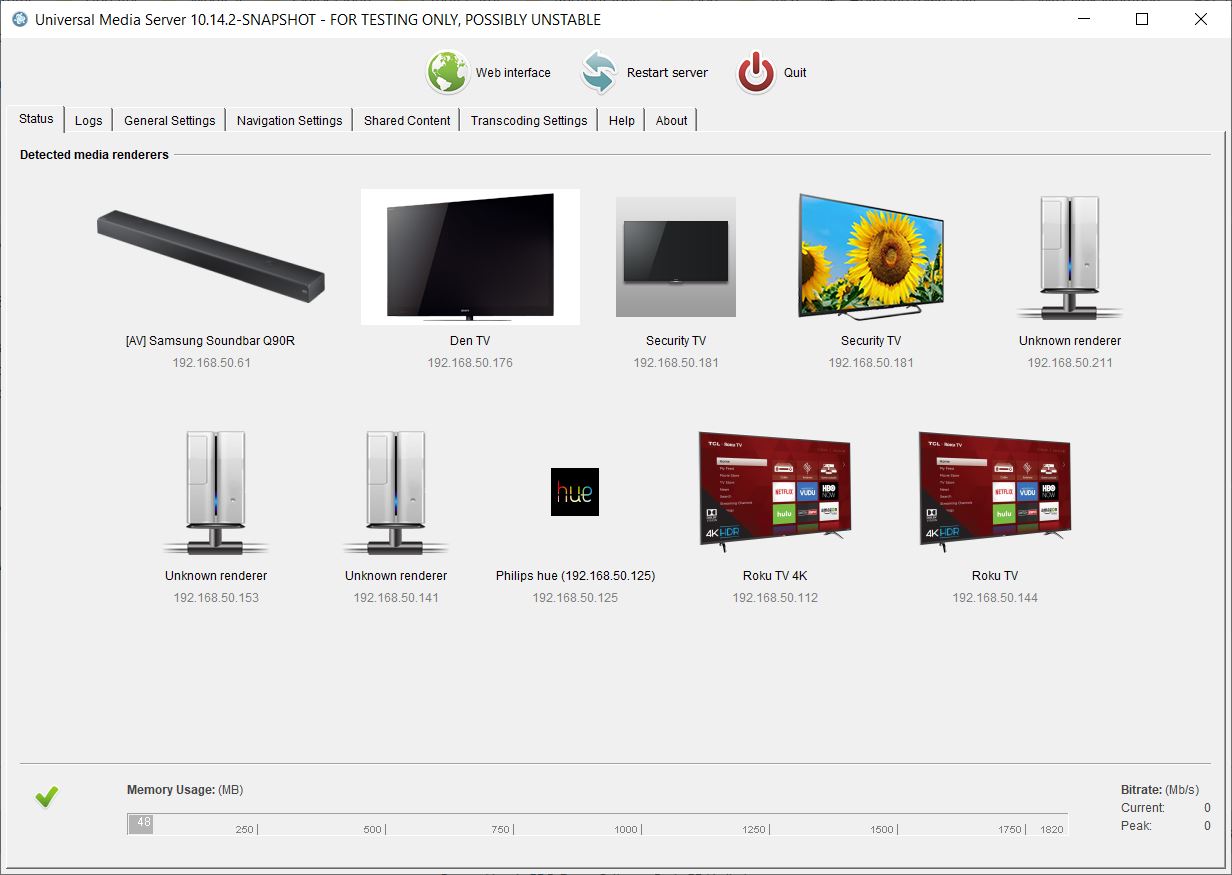Click the Memory Usage progress bar
This screenshot has width=1232, height=875.
tap(597, 823)
